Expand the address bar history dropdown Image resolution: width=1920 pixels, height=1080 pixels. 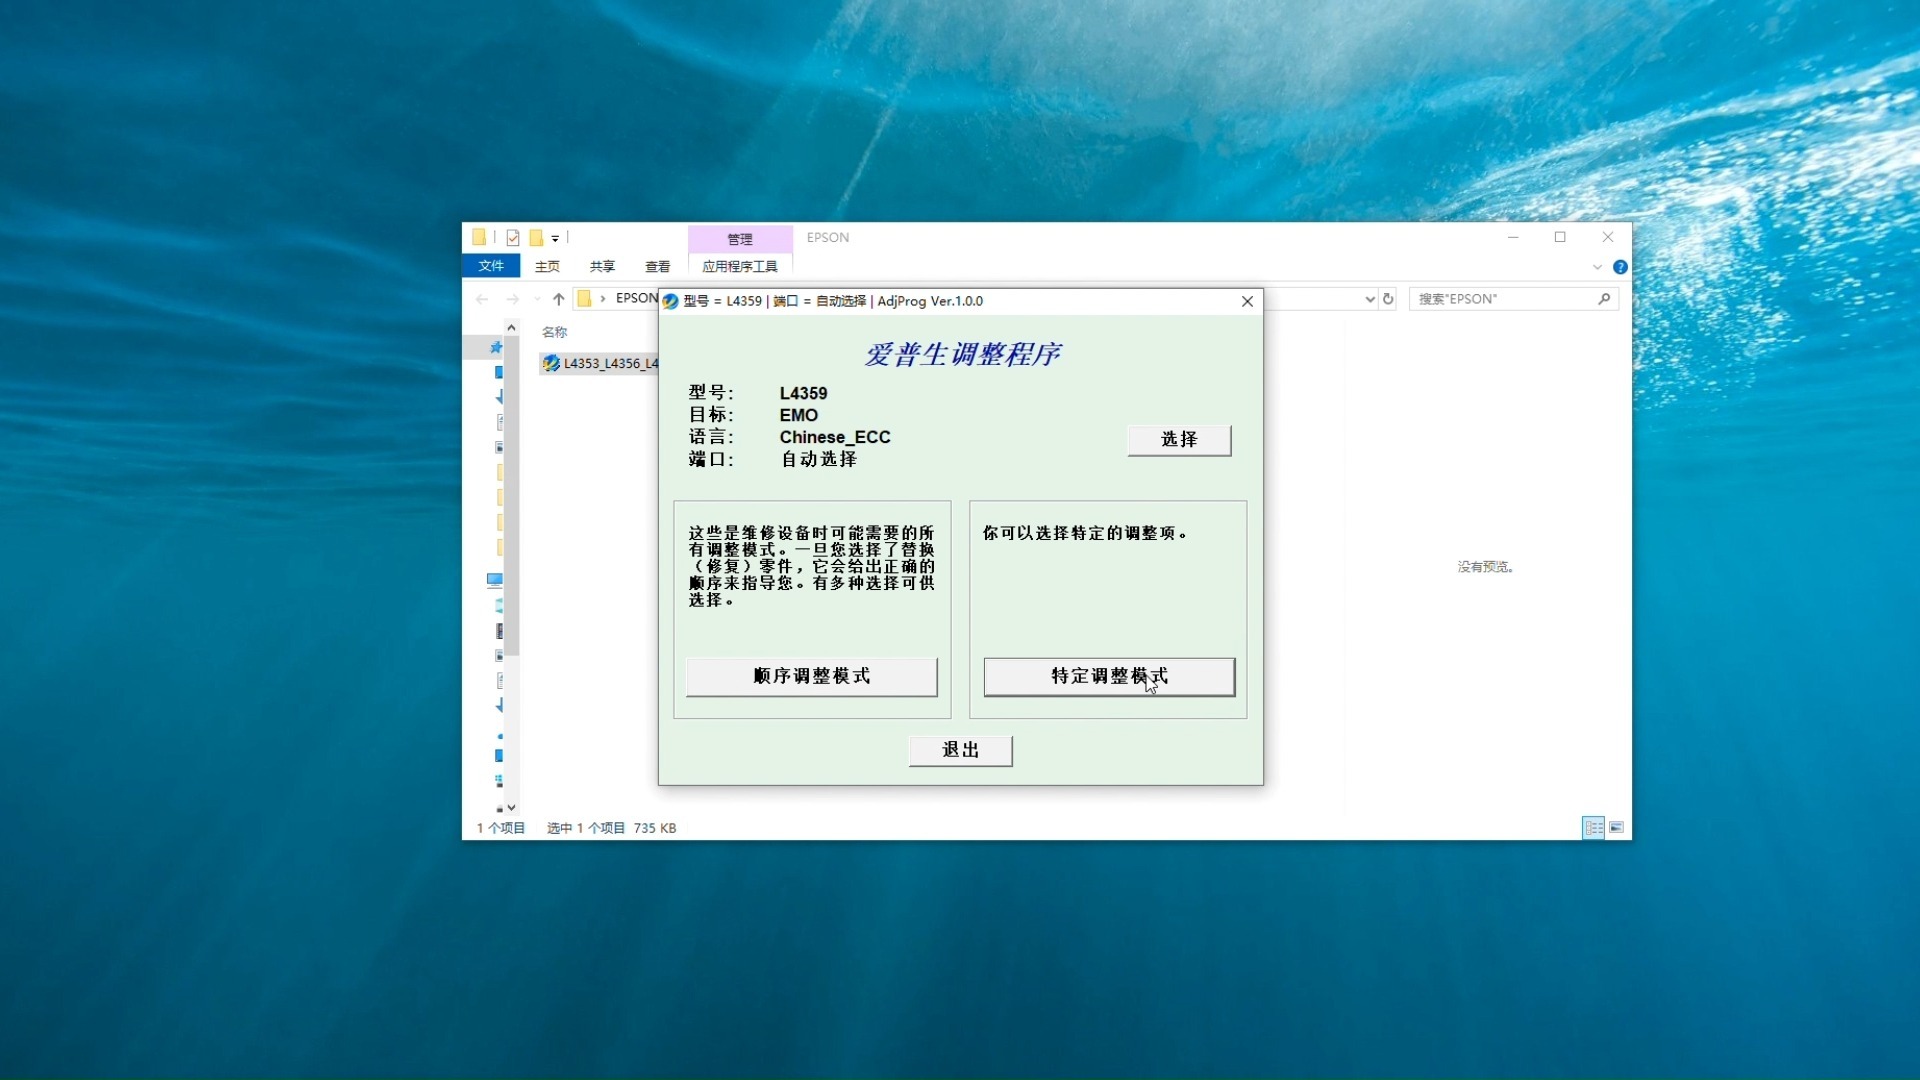(x=1370, y=299)
